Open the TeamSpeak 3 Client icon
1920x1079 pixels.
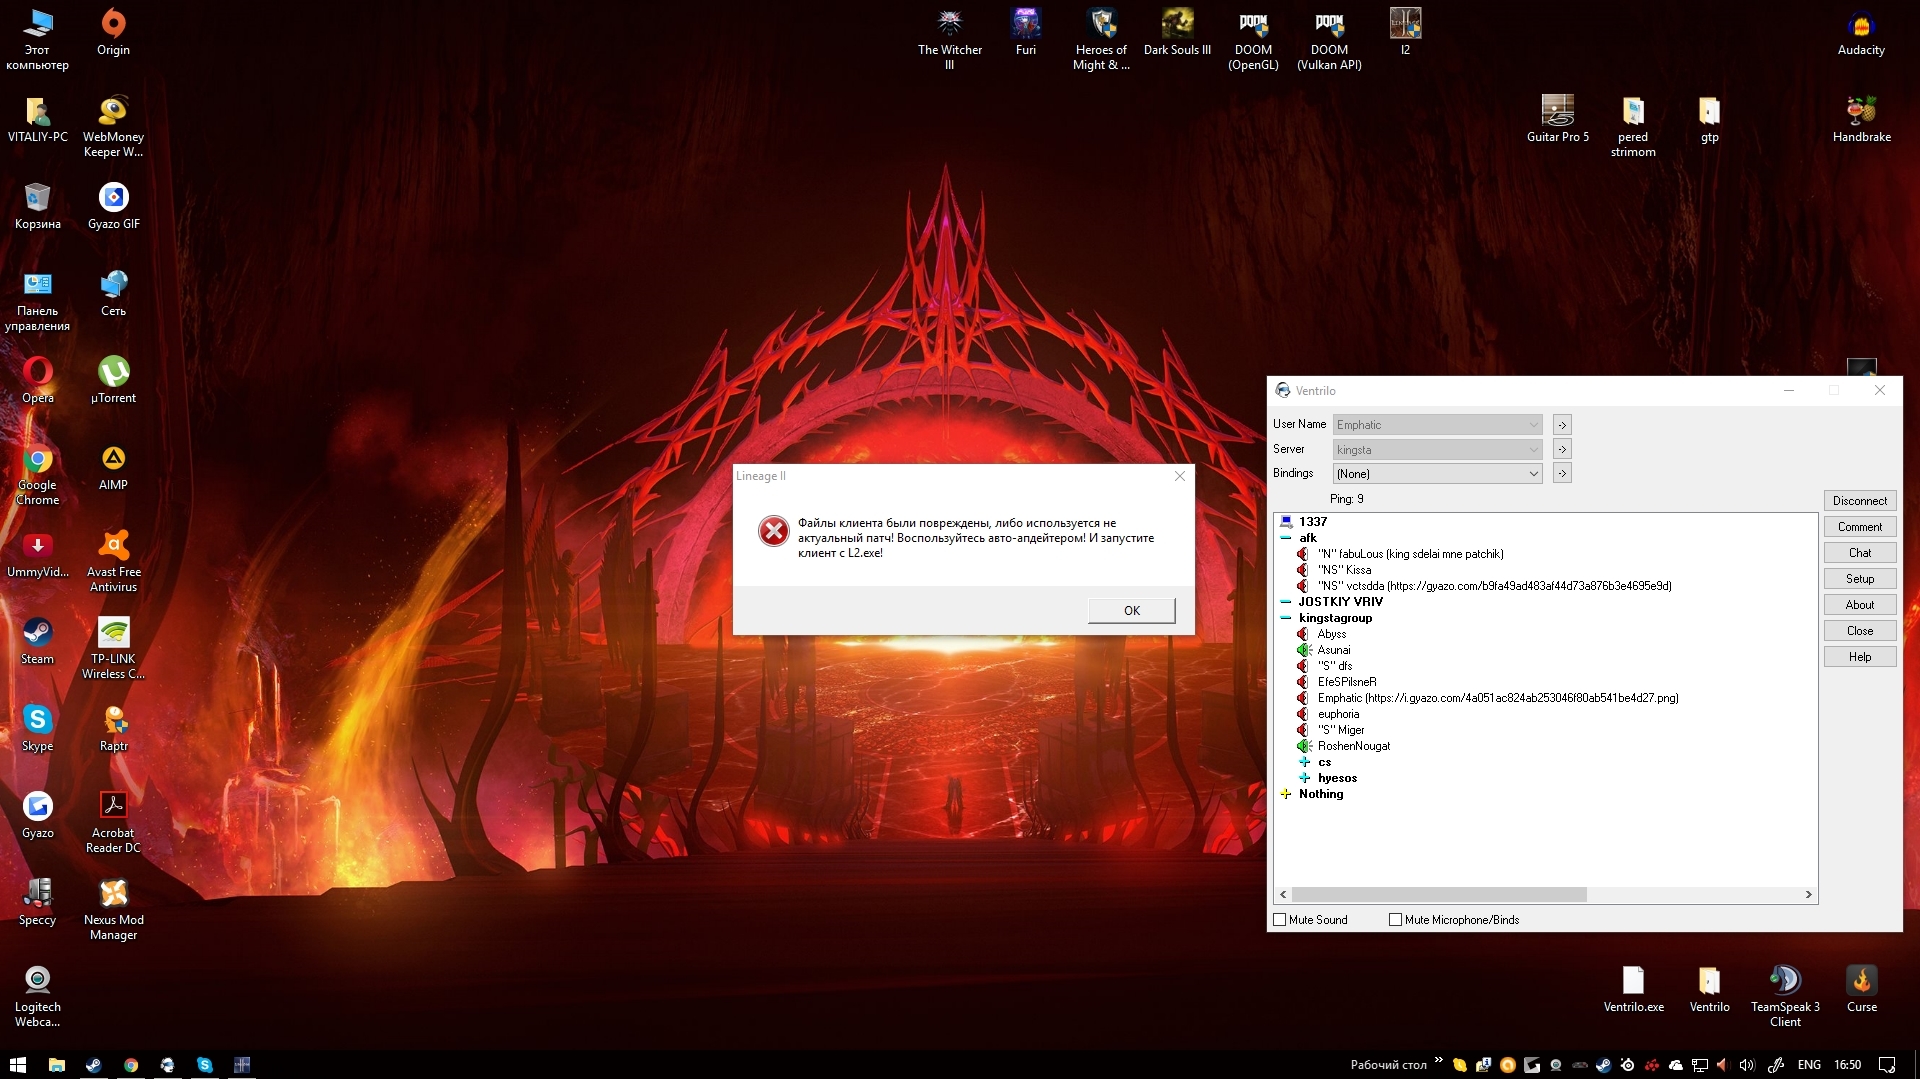[x=1784, y=982]
